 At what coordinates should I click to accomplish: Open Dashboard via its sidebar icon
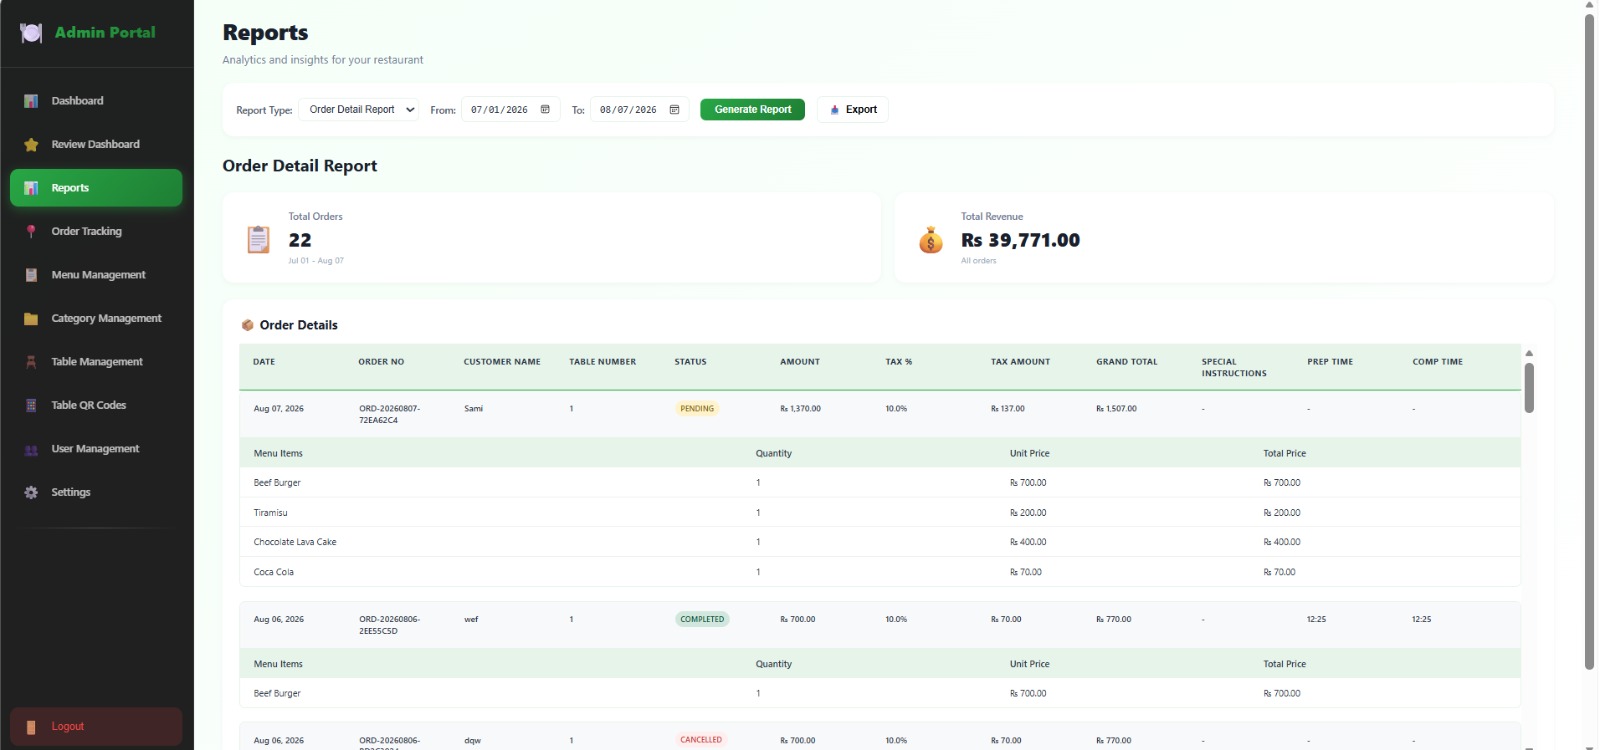click(x=31, y=101)
